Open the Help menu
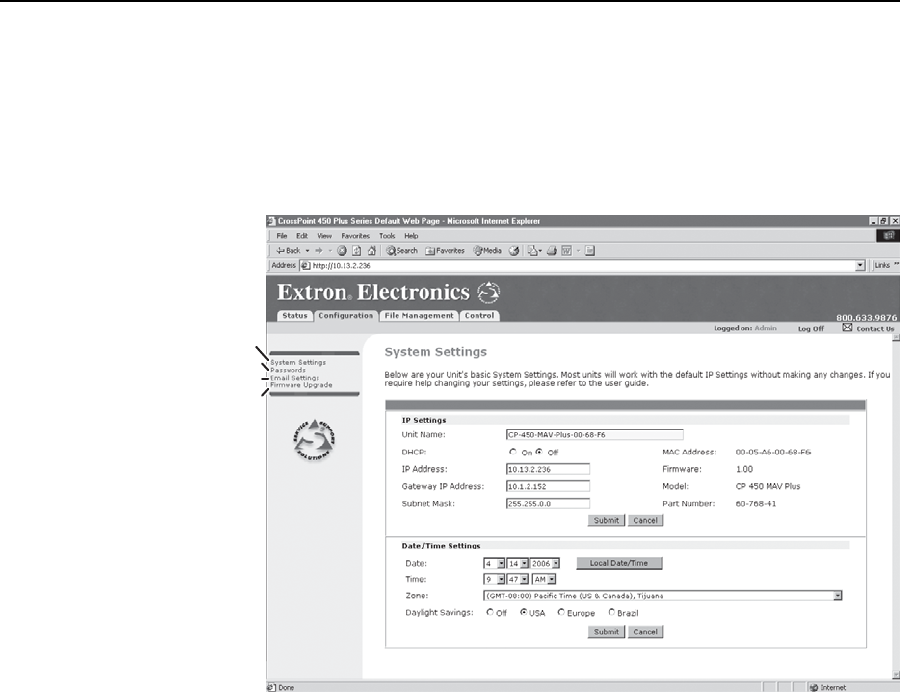This screenshot has width=900, height=692. coord(411,236)
